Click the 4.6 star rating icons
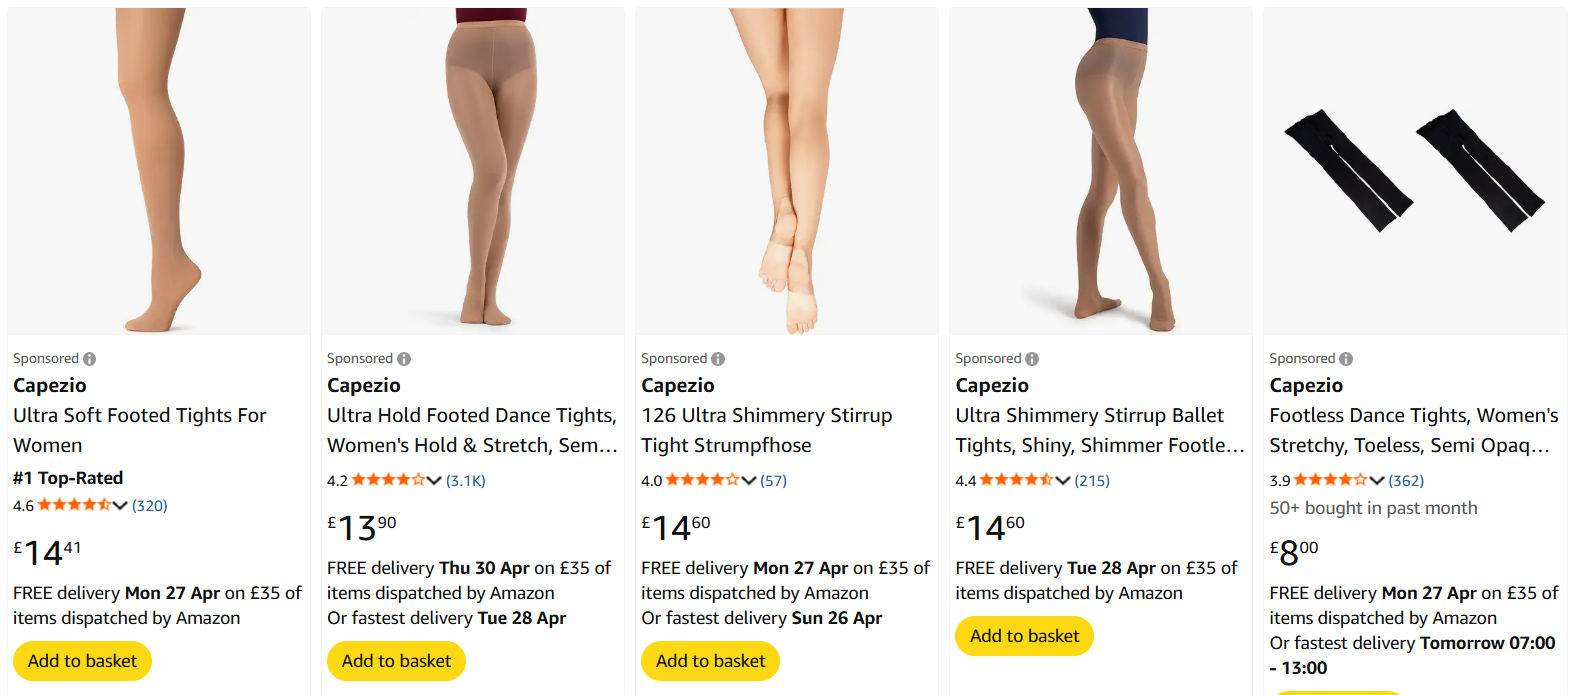 coord(74,505)
